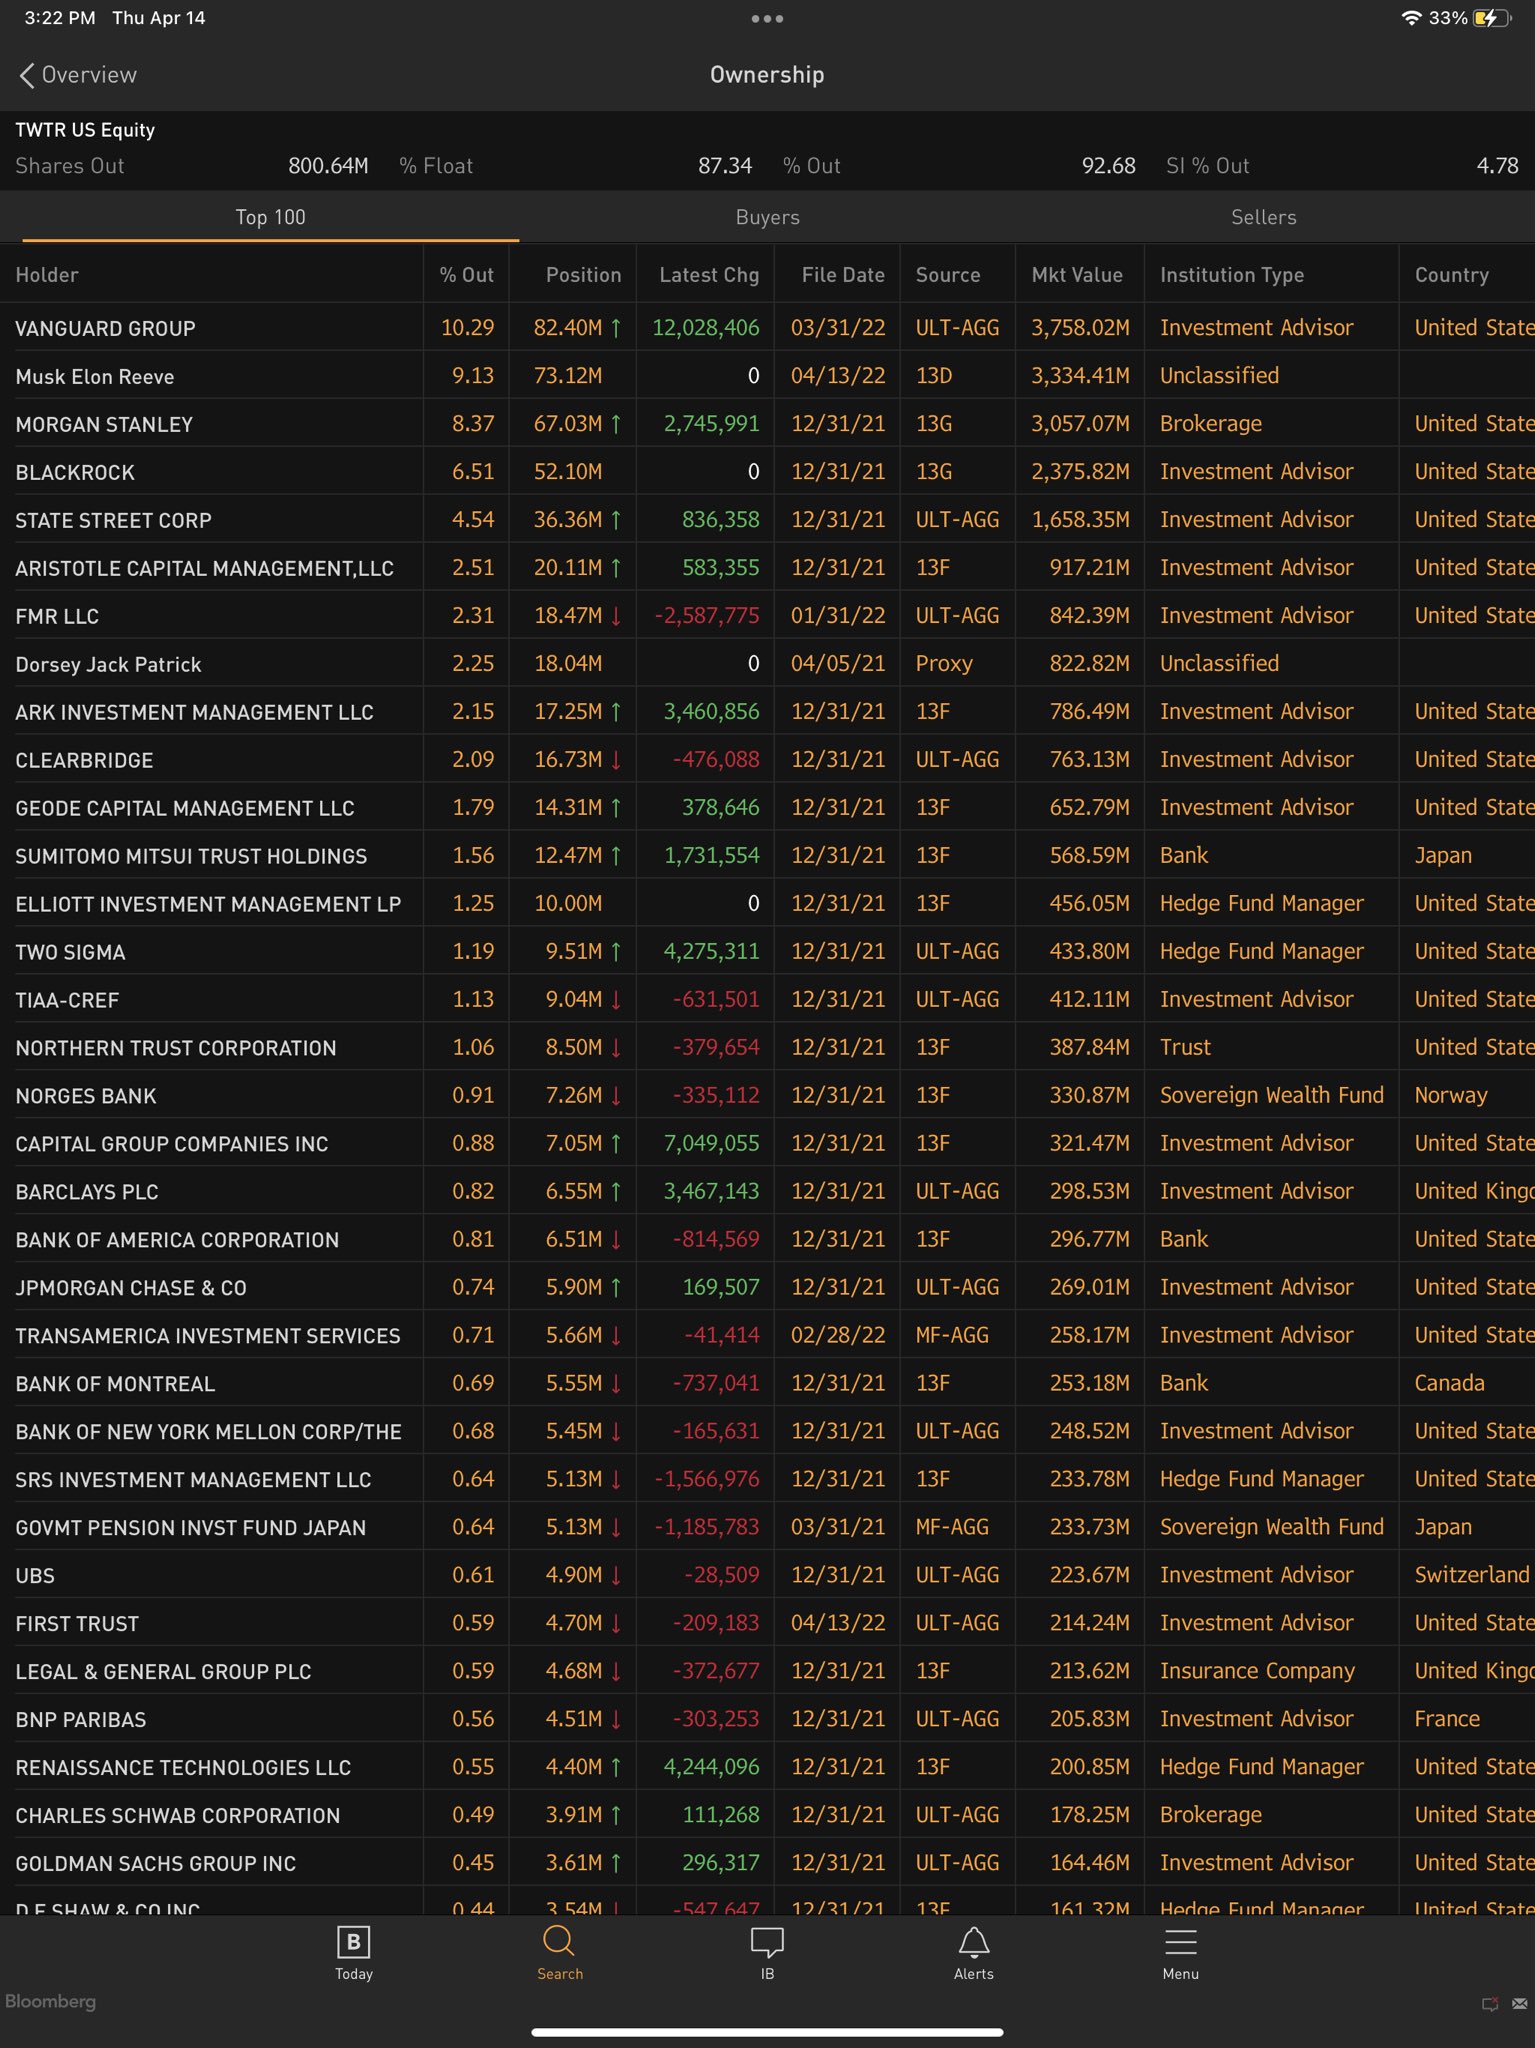Select NORTHERN TRUST CORPORATION row
Image resolution: width=1535 pixels, height=2048 pixels.
(767, 1048)
